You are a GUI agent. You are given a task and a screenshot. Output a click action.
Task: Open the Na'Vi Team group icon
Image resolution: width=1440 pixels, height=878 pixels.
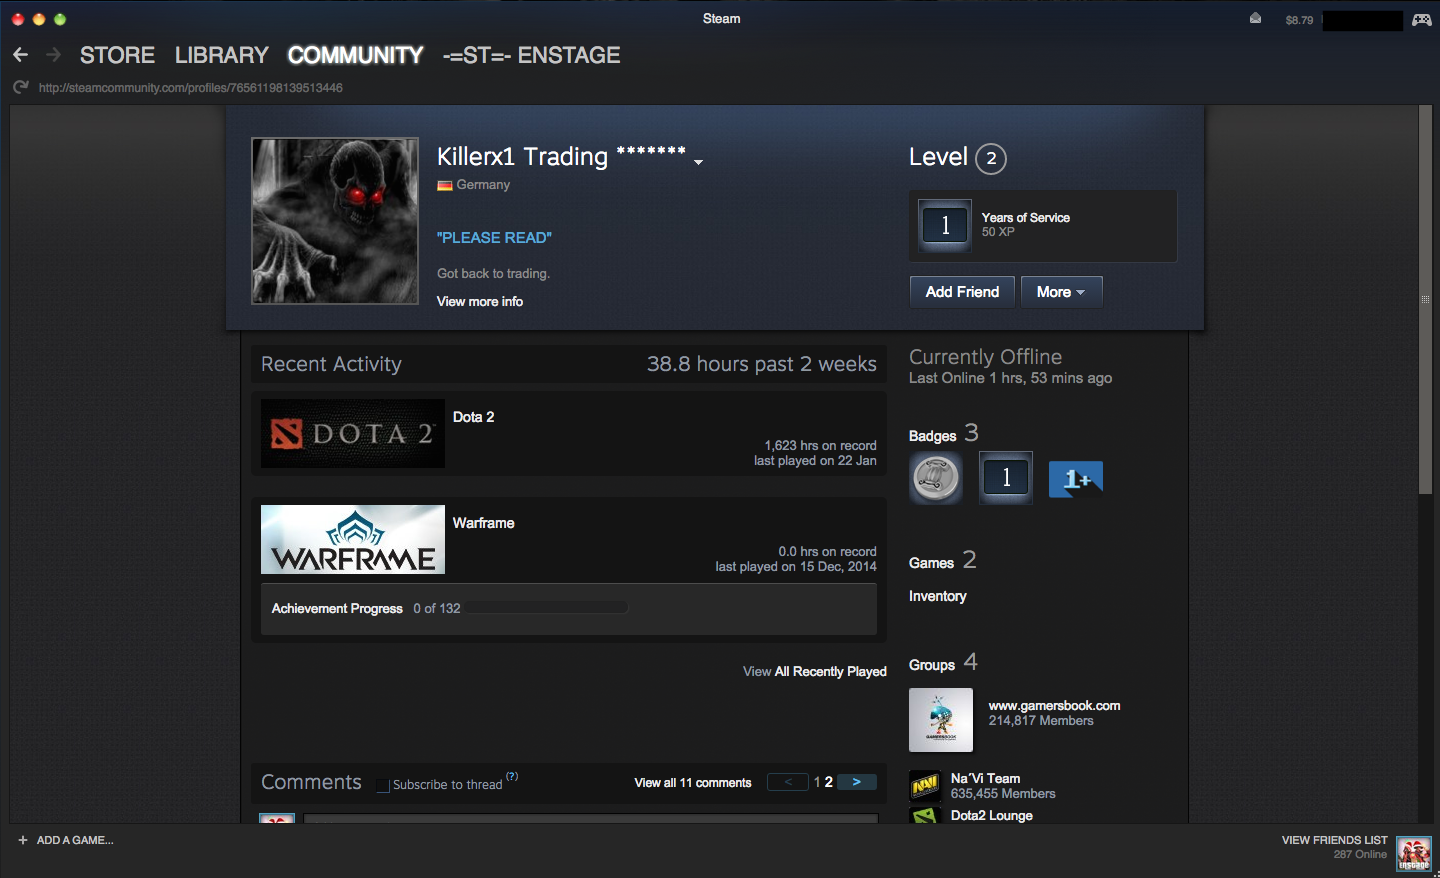point(925,786)
